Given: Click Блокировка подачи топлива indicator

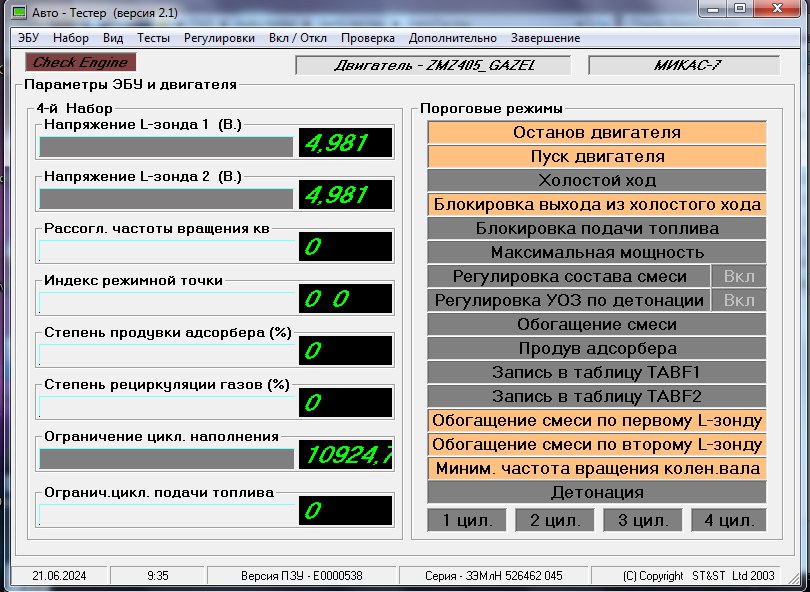Looking at the screenshot, I should (597, 229).
